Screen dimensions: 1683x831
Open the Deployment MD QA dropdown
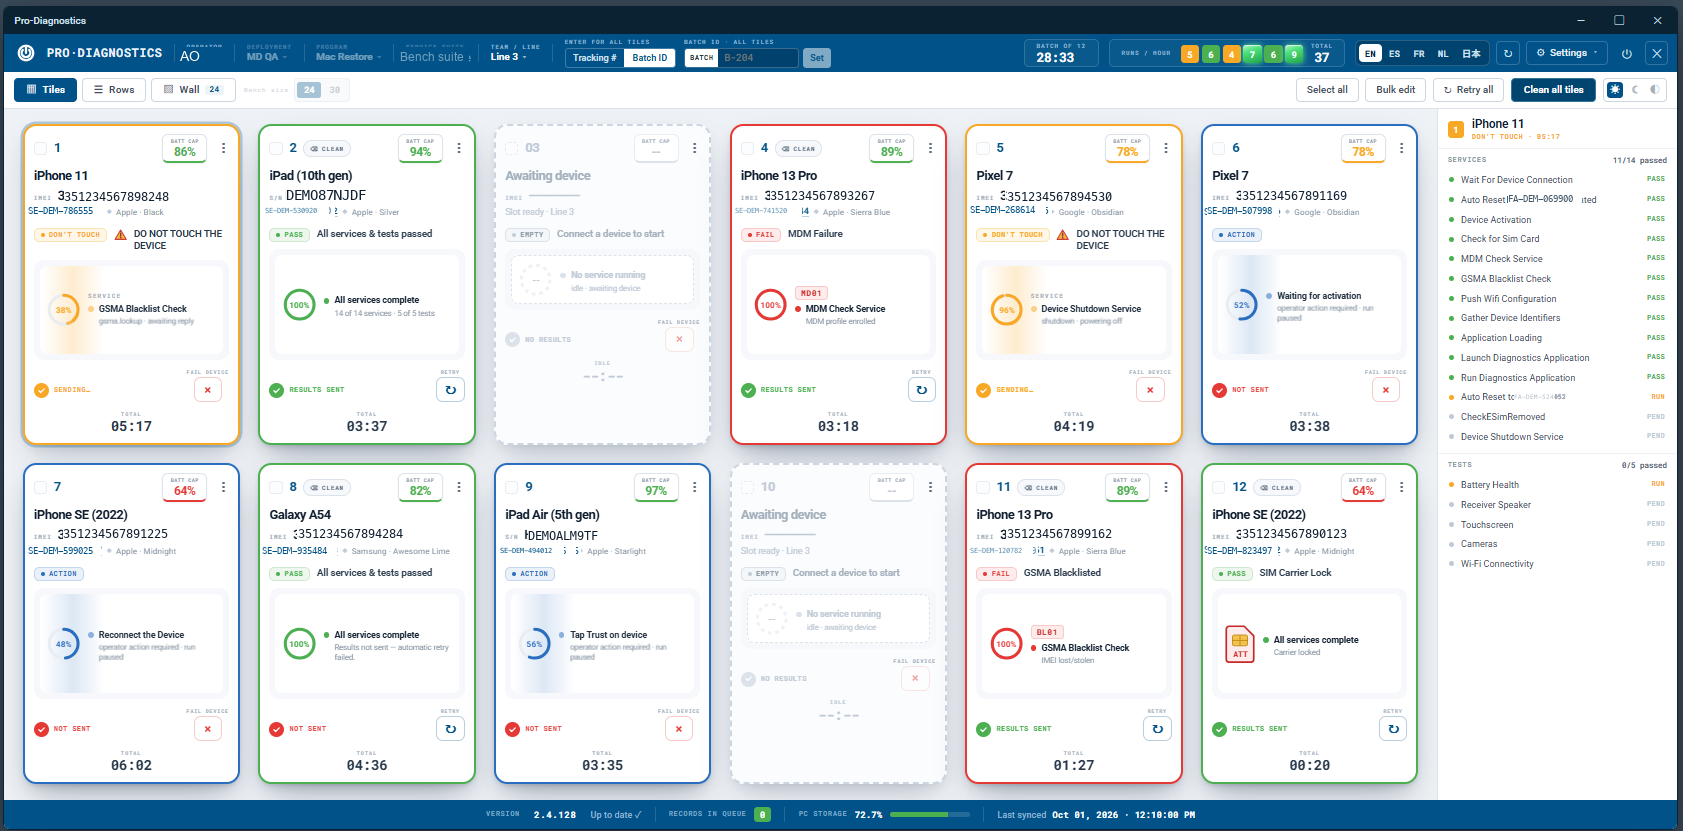(268, 53)
